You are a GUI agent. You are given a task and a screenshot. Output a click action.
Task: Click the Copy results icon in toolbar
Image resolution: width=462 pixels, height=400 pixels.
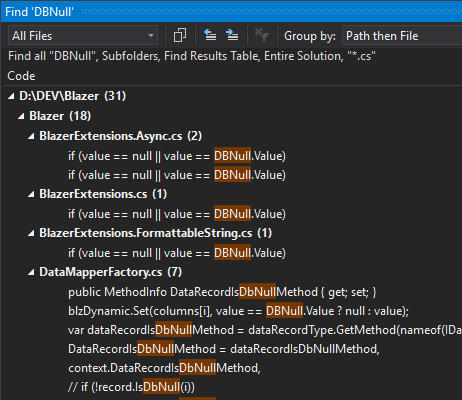180,35
